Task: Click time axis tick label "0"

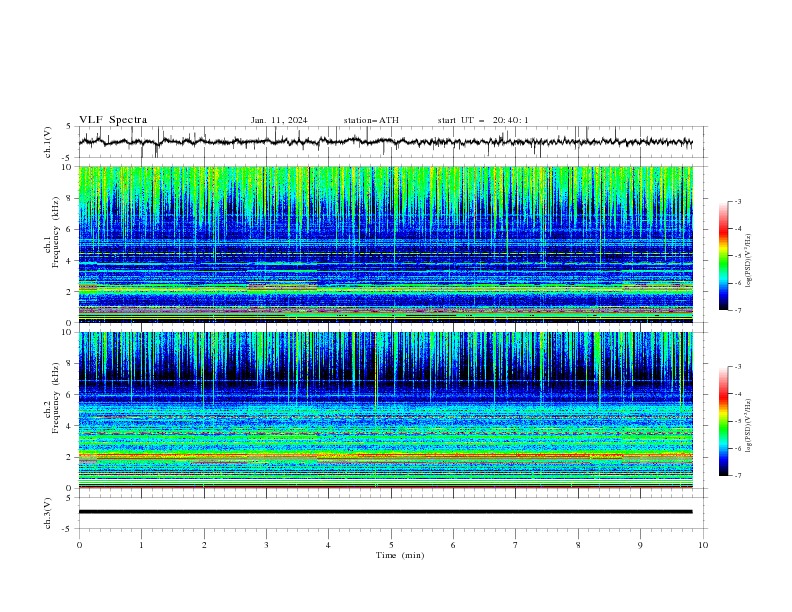Action: point(79,545)
